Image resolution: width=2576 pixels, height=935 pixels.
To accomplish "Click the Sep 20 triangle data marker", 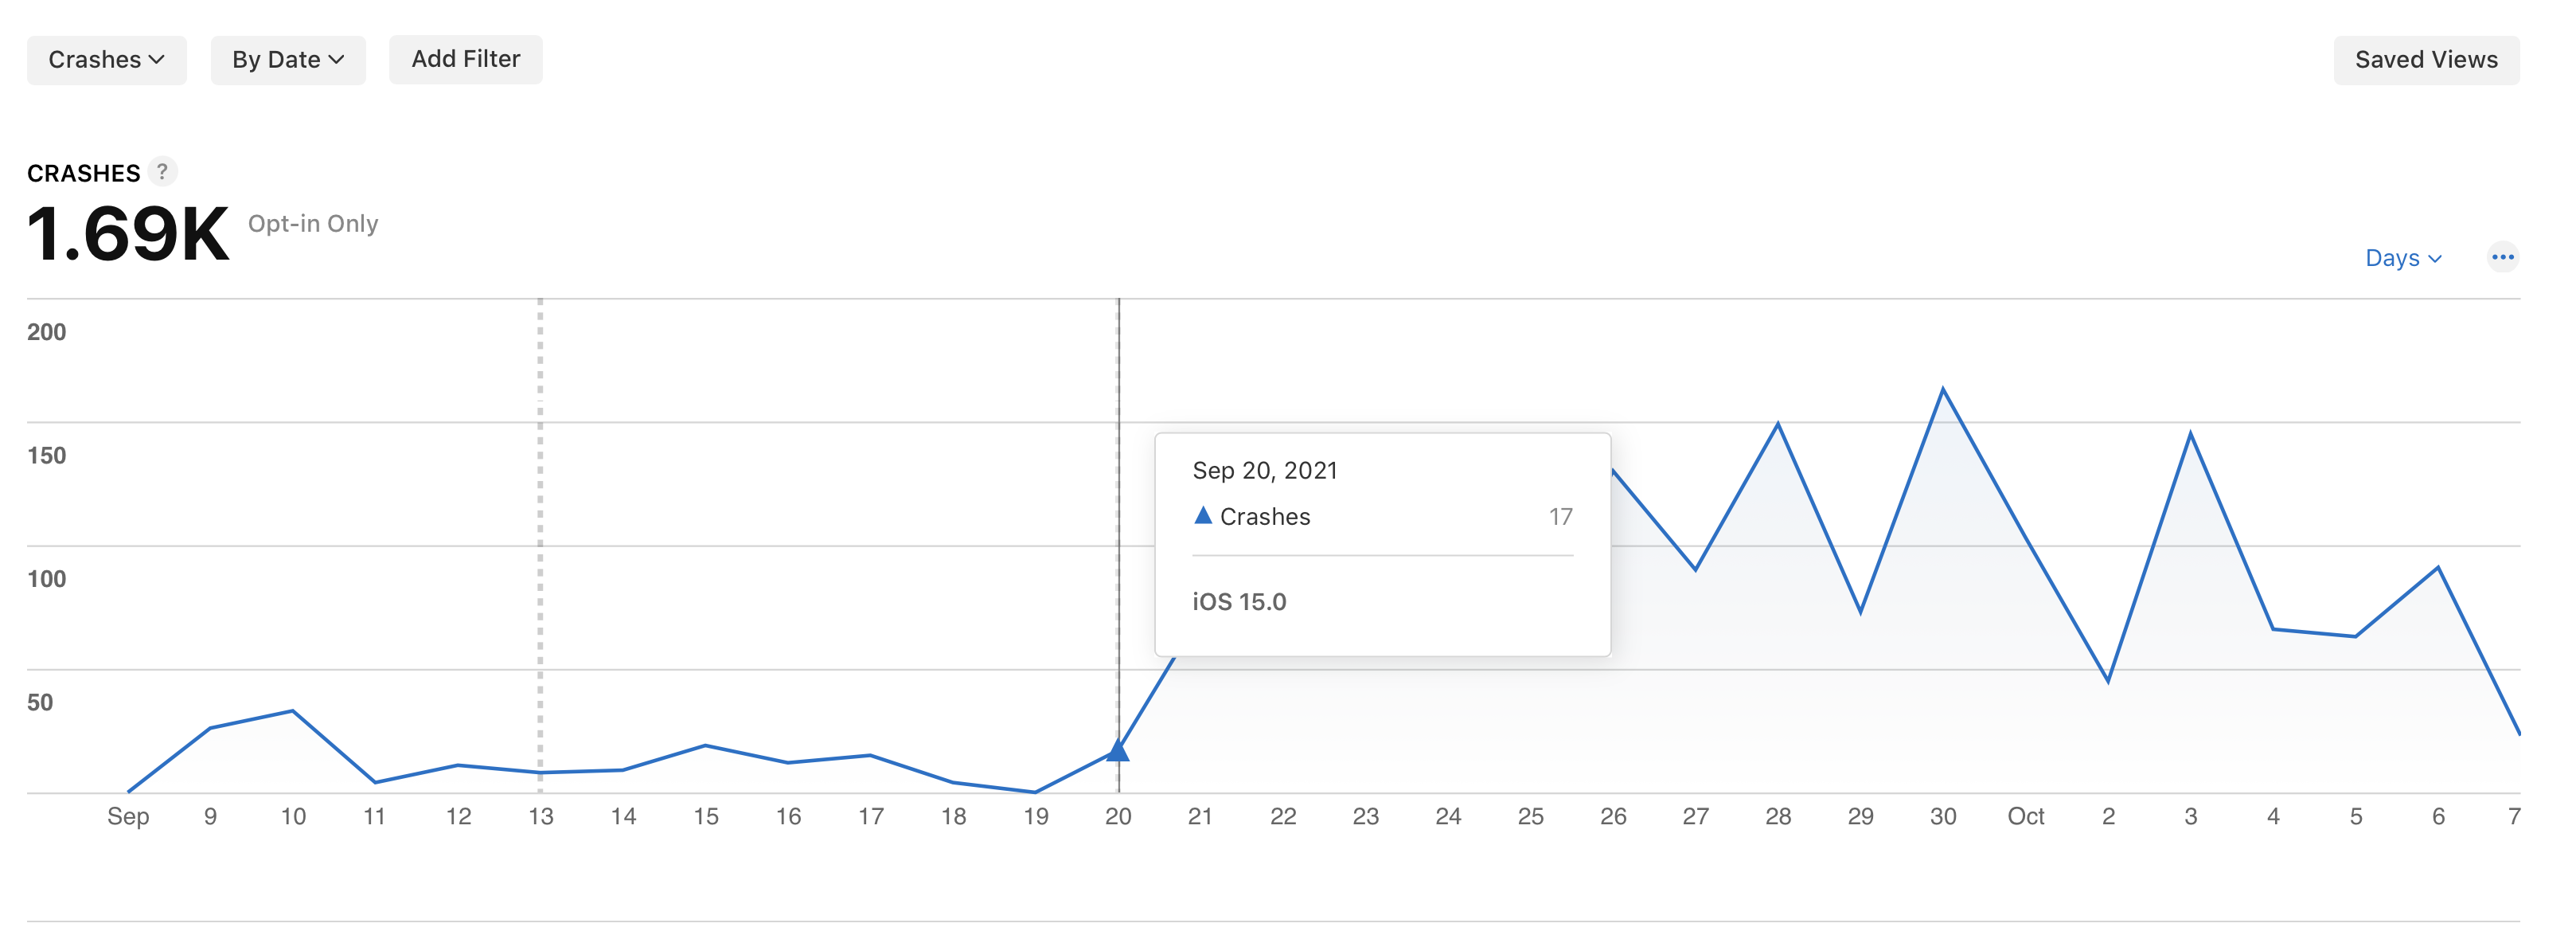I will pos(1118,751).
